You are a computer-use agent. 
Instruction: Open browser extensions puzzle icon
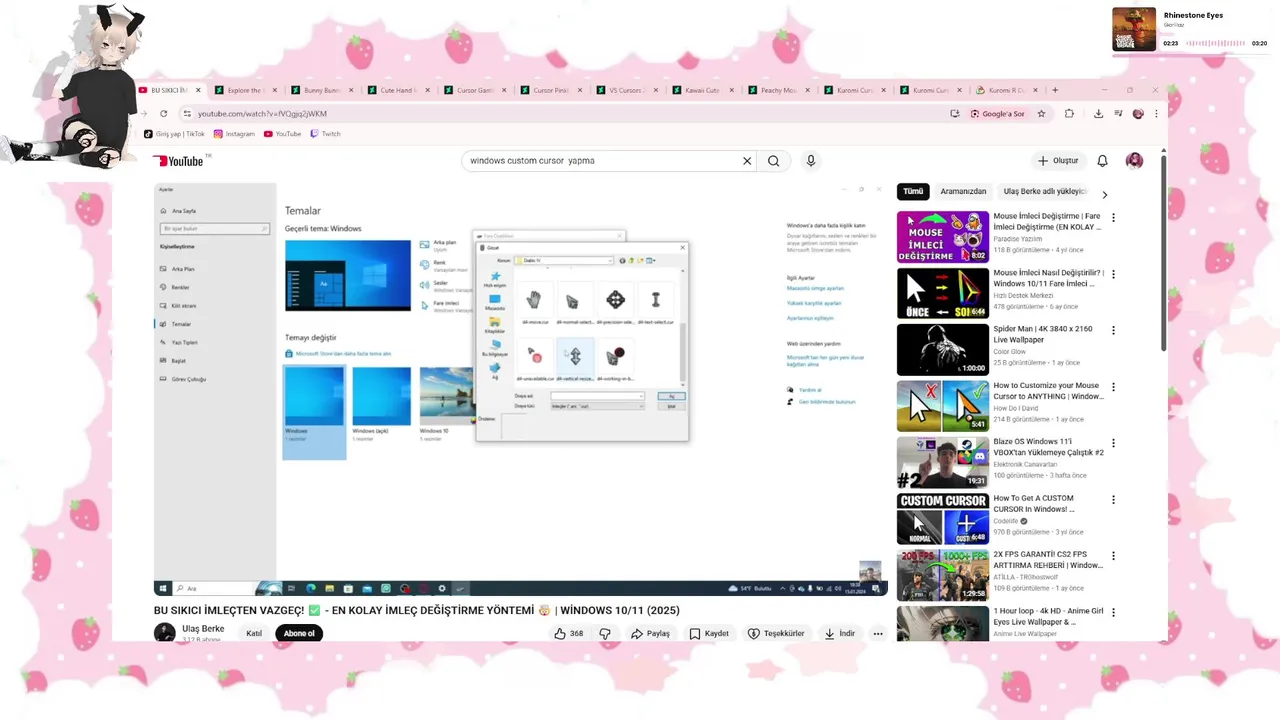click(x=1069, y=114)
